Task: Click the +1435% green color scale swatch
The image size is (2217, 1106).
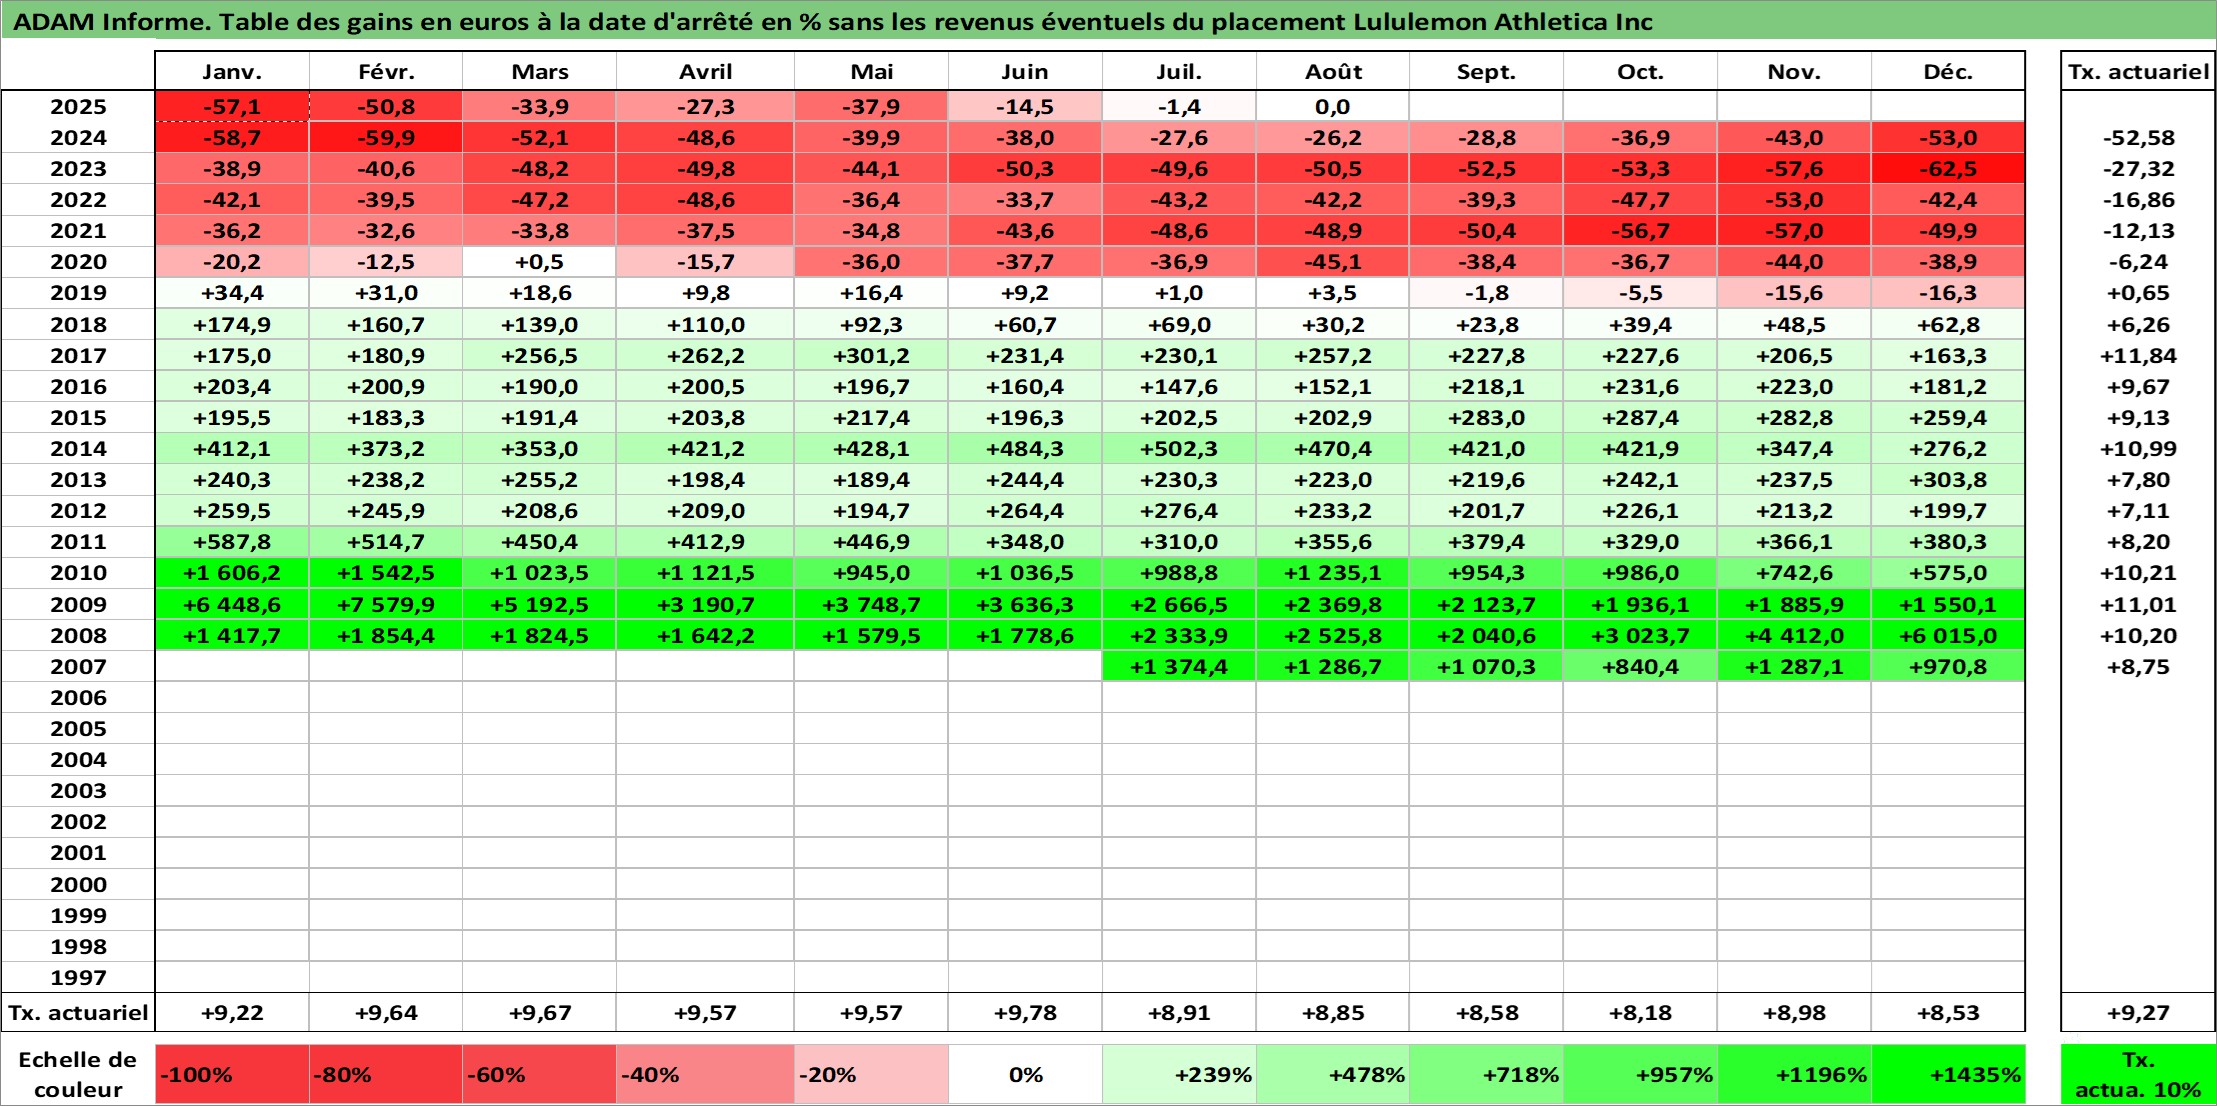Action: [x=1948, y=1074]
